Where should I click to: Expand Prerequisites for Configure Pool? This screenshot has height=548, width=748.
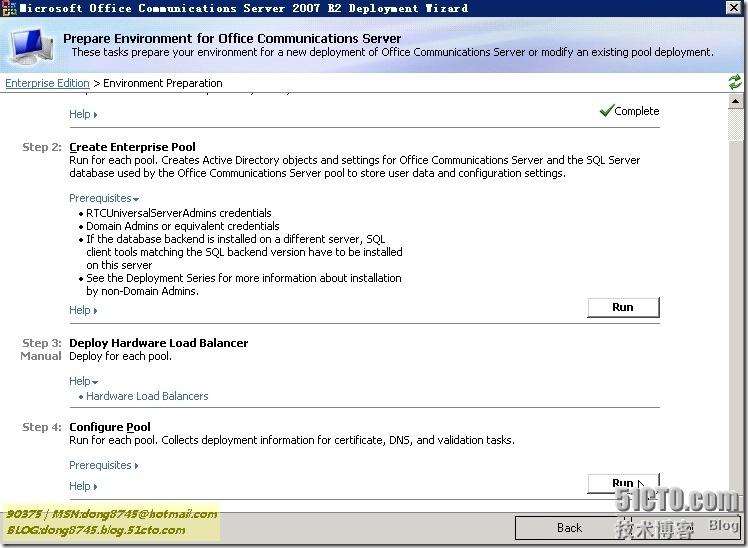point(104,465)
